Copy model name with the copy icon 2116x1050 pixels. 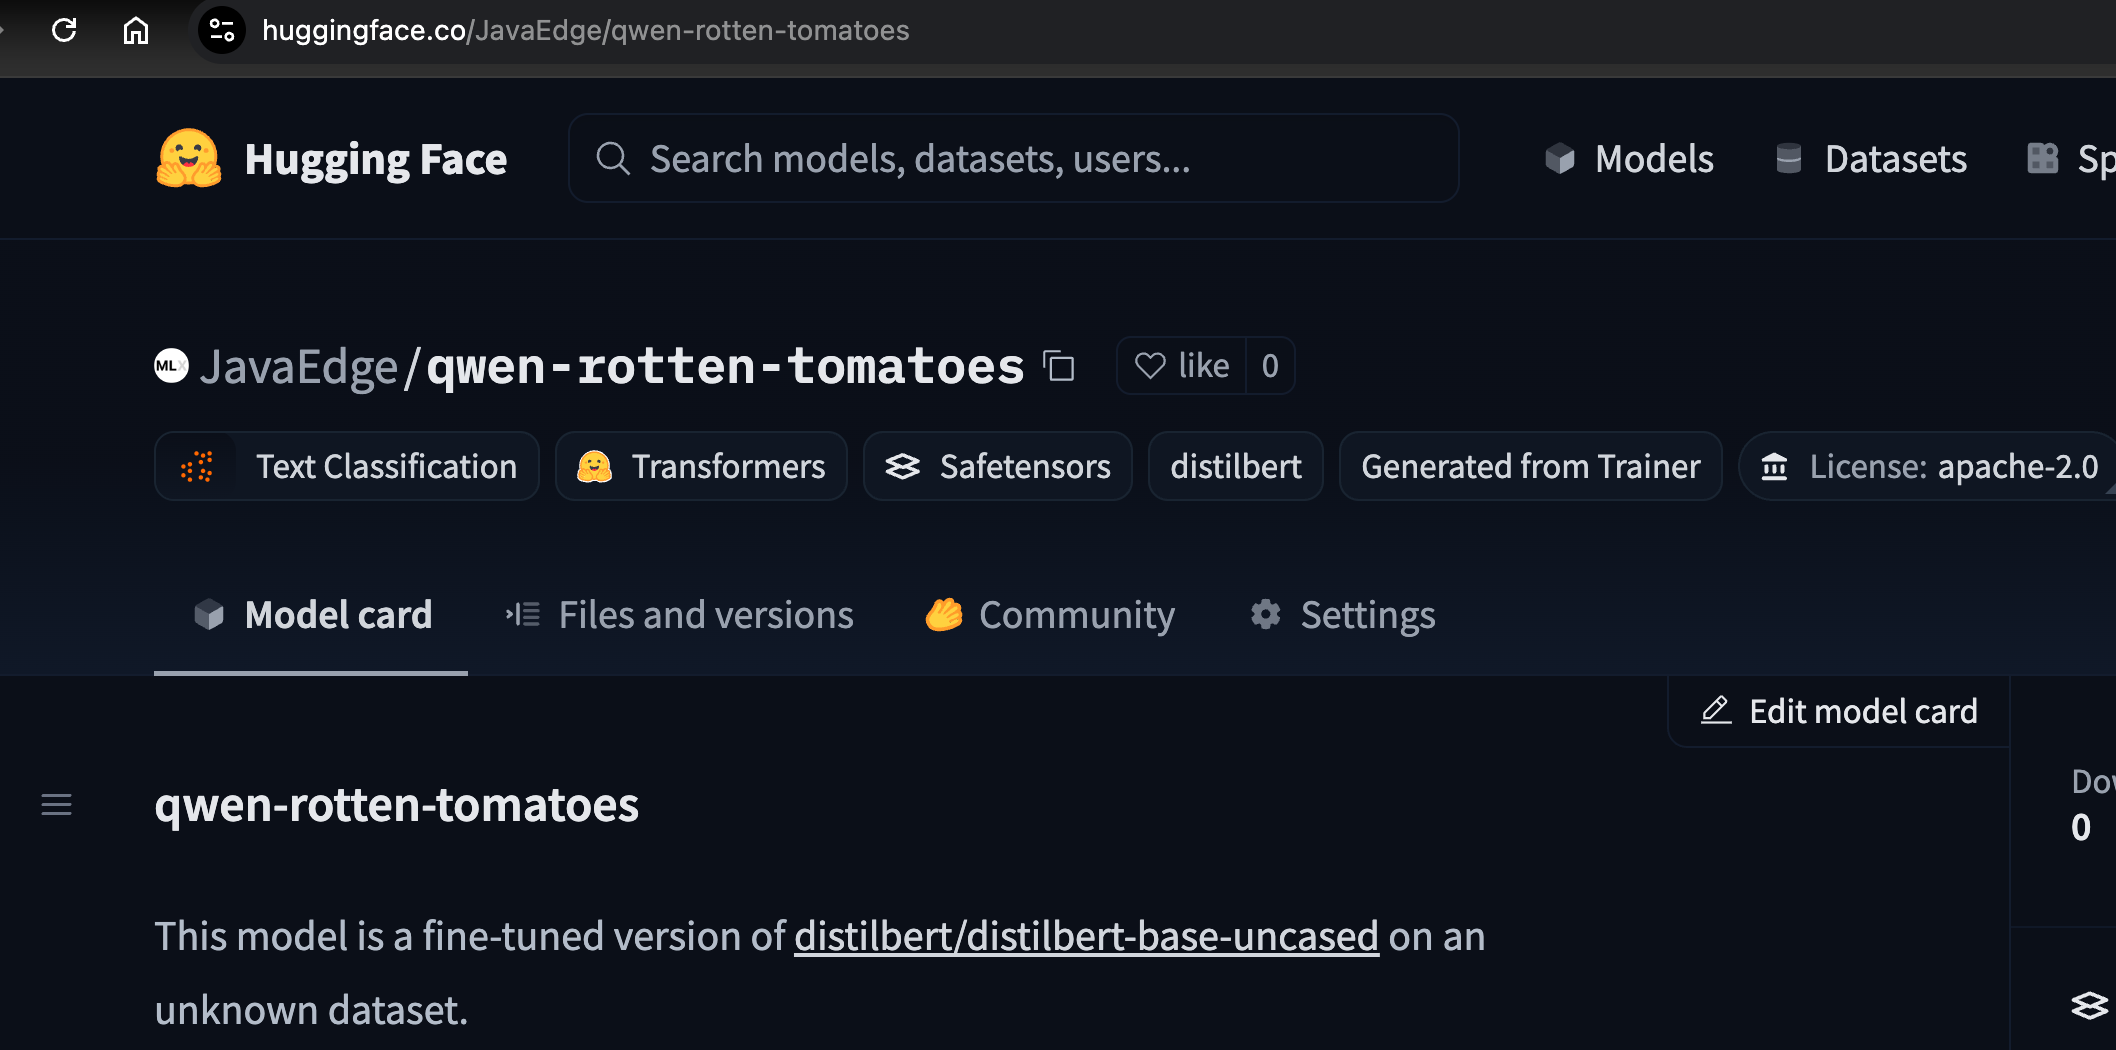(1059, 366)
